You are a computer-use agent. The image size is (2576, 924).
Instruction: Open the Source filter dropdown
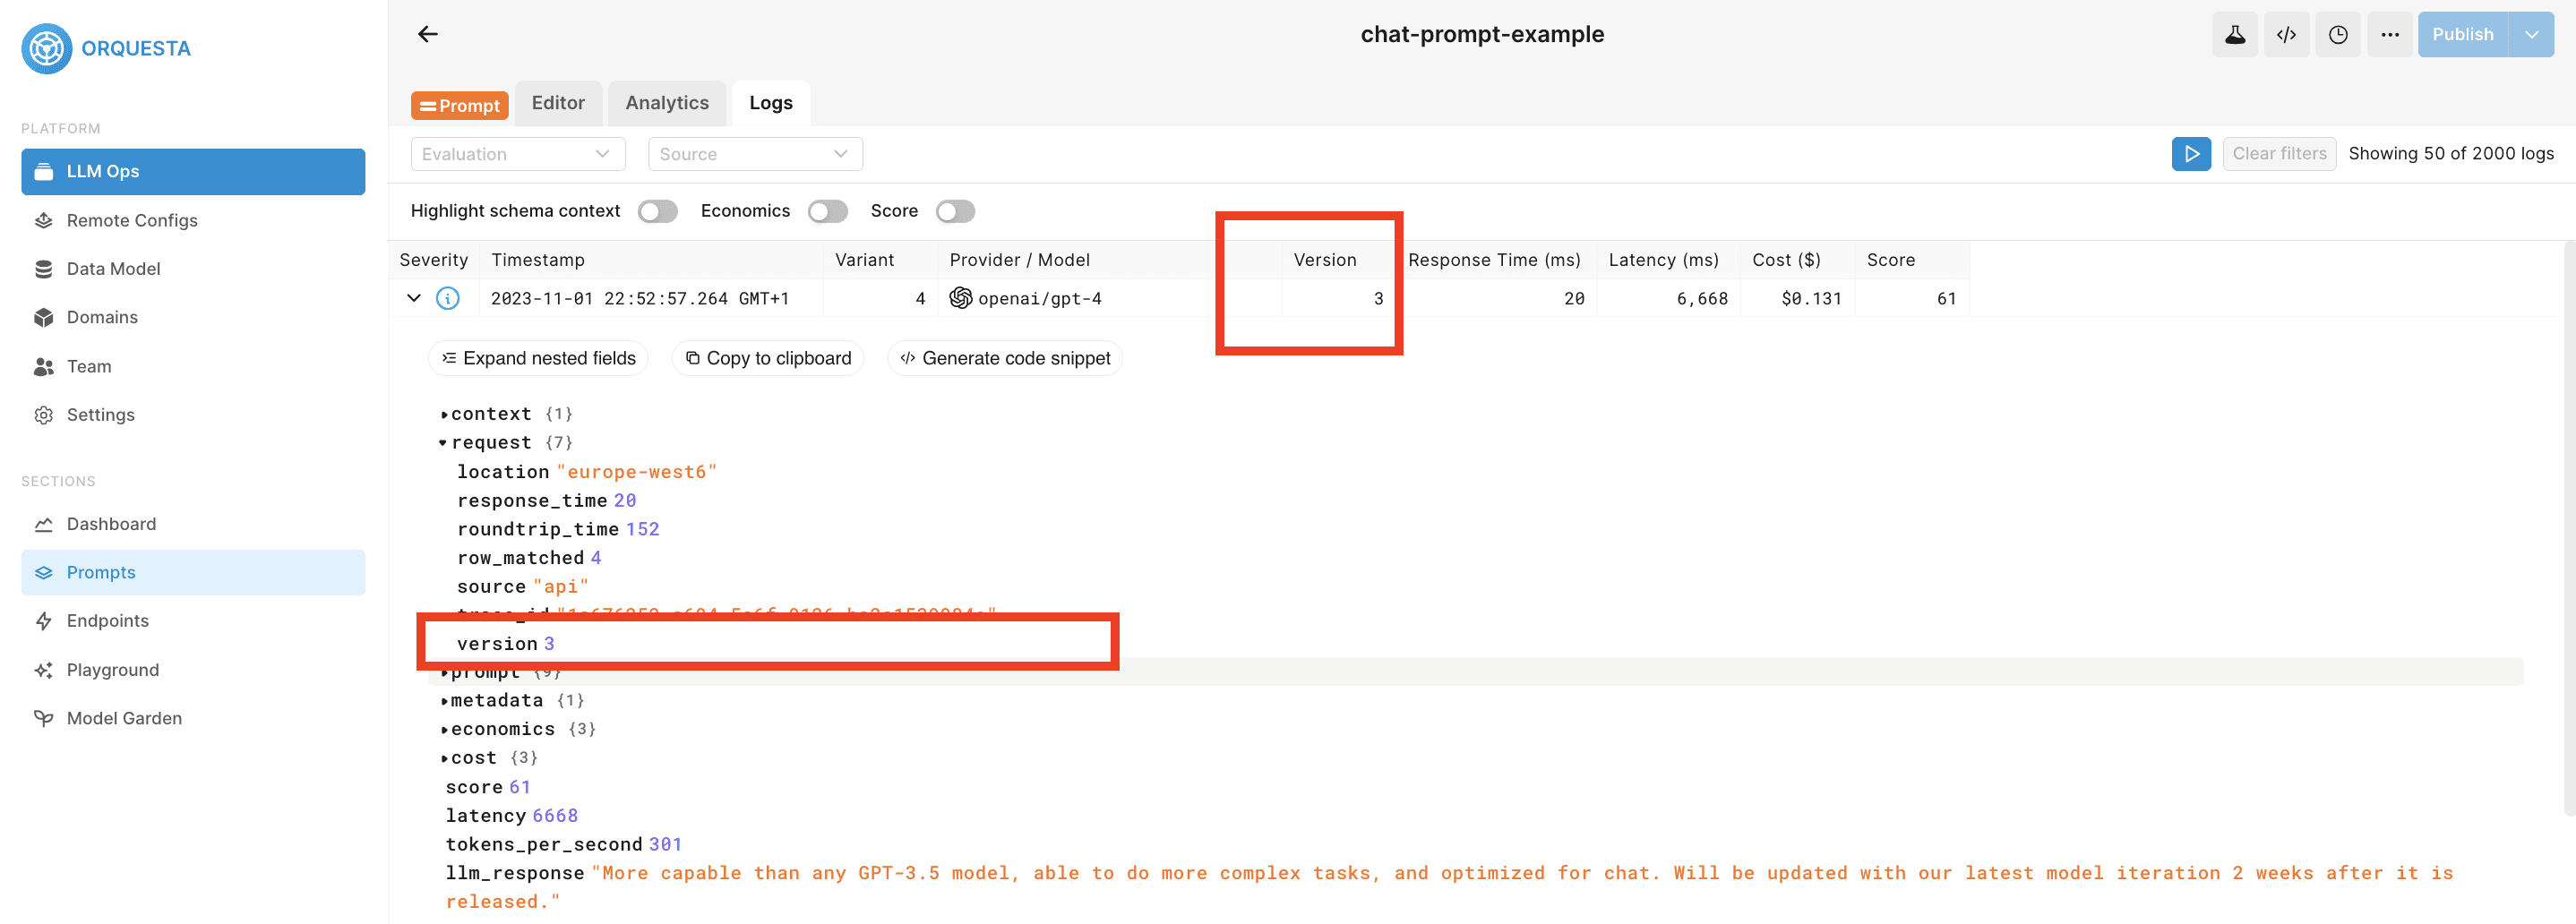pyautogui.click(x=755, y=154)
